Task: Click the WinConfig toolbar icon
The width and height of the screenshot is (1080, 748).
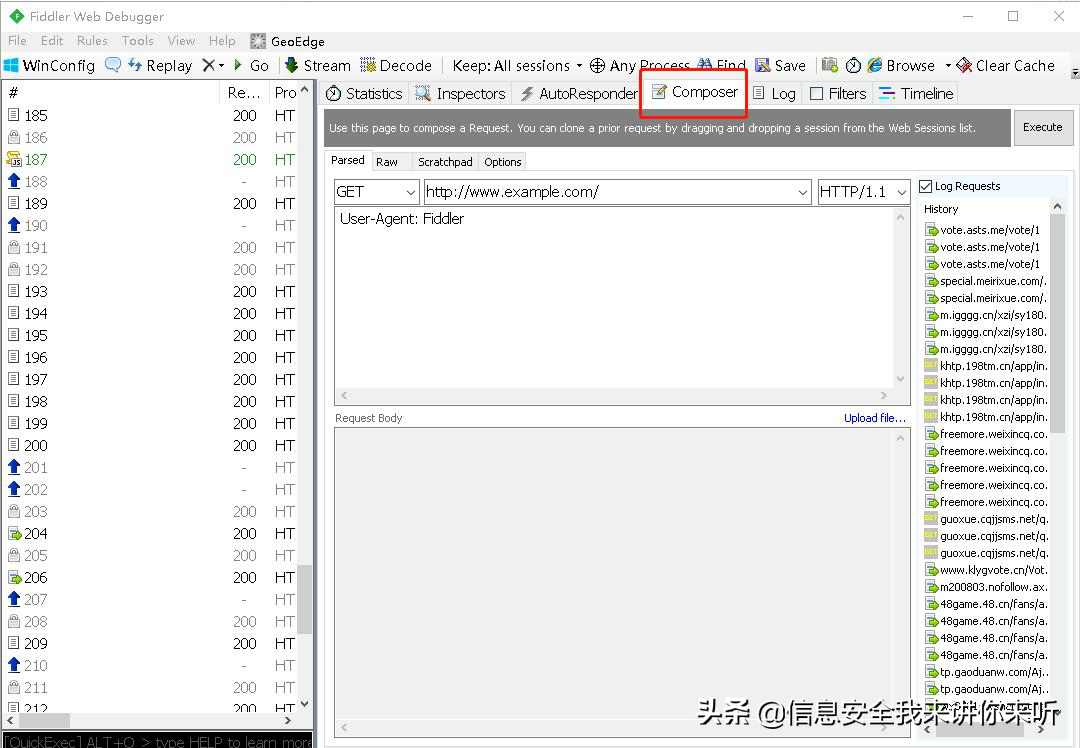Action: click(49, 65)
